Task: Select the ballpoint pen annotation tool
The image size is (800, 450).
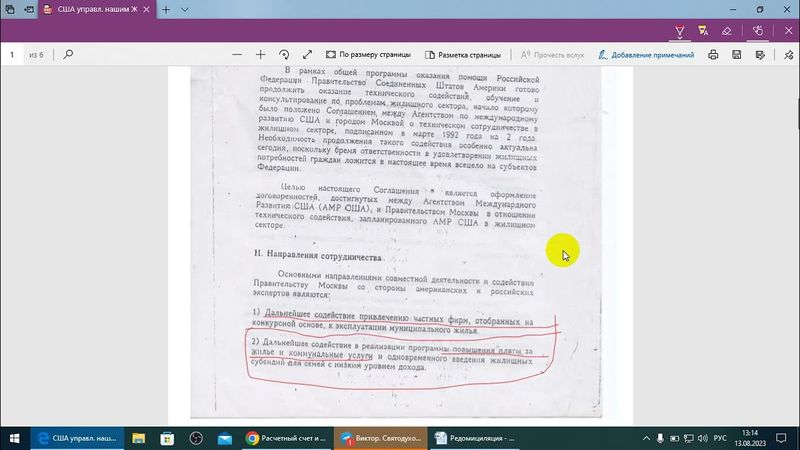Action: coord(680,31)
